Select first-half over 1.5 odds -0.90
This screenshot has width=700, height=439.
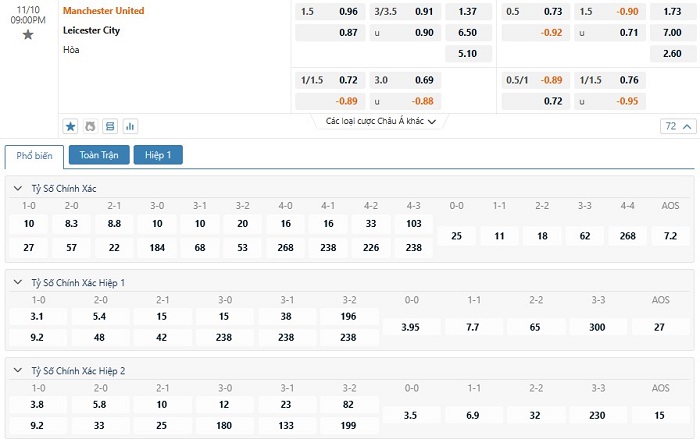pos(610,12)
